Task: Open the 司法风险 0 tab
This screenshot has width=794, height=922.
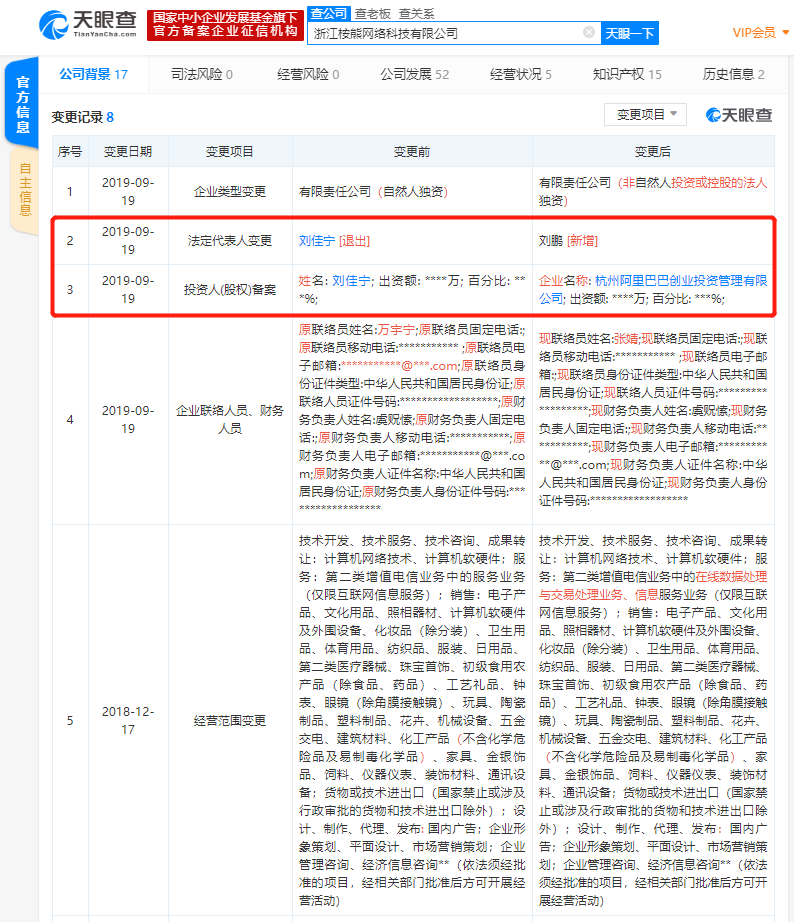Action: [x=202, y=75]
